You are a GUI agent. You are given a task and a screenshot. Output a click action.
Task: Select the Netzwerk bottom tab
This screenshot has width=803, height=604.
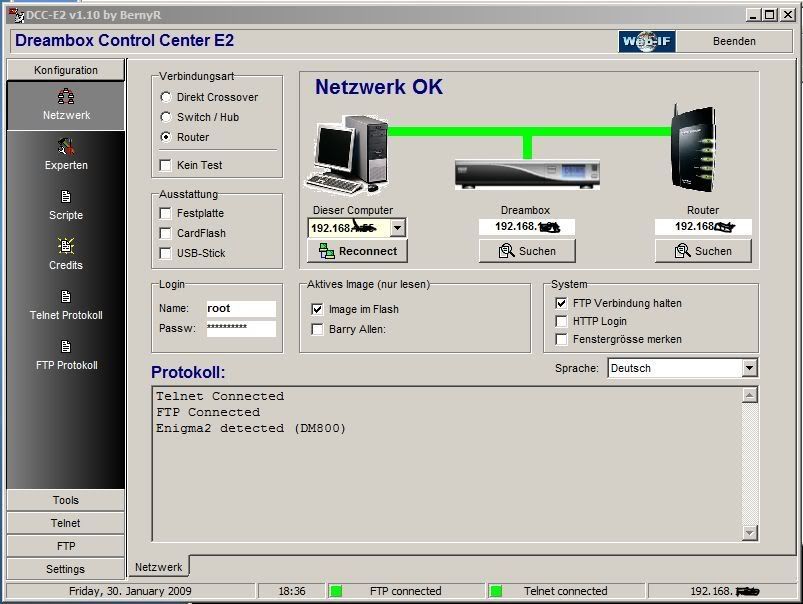(158, 567)
